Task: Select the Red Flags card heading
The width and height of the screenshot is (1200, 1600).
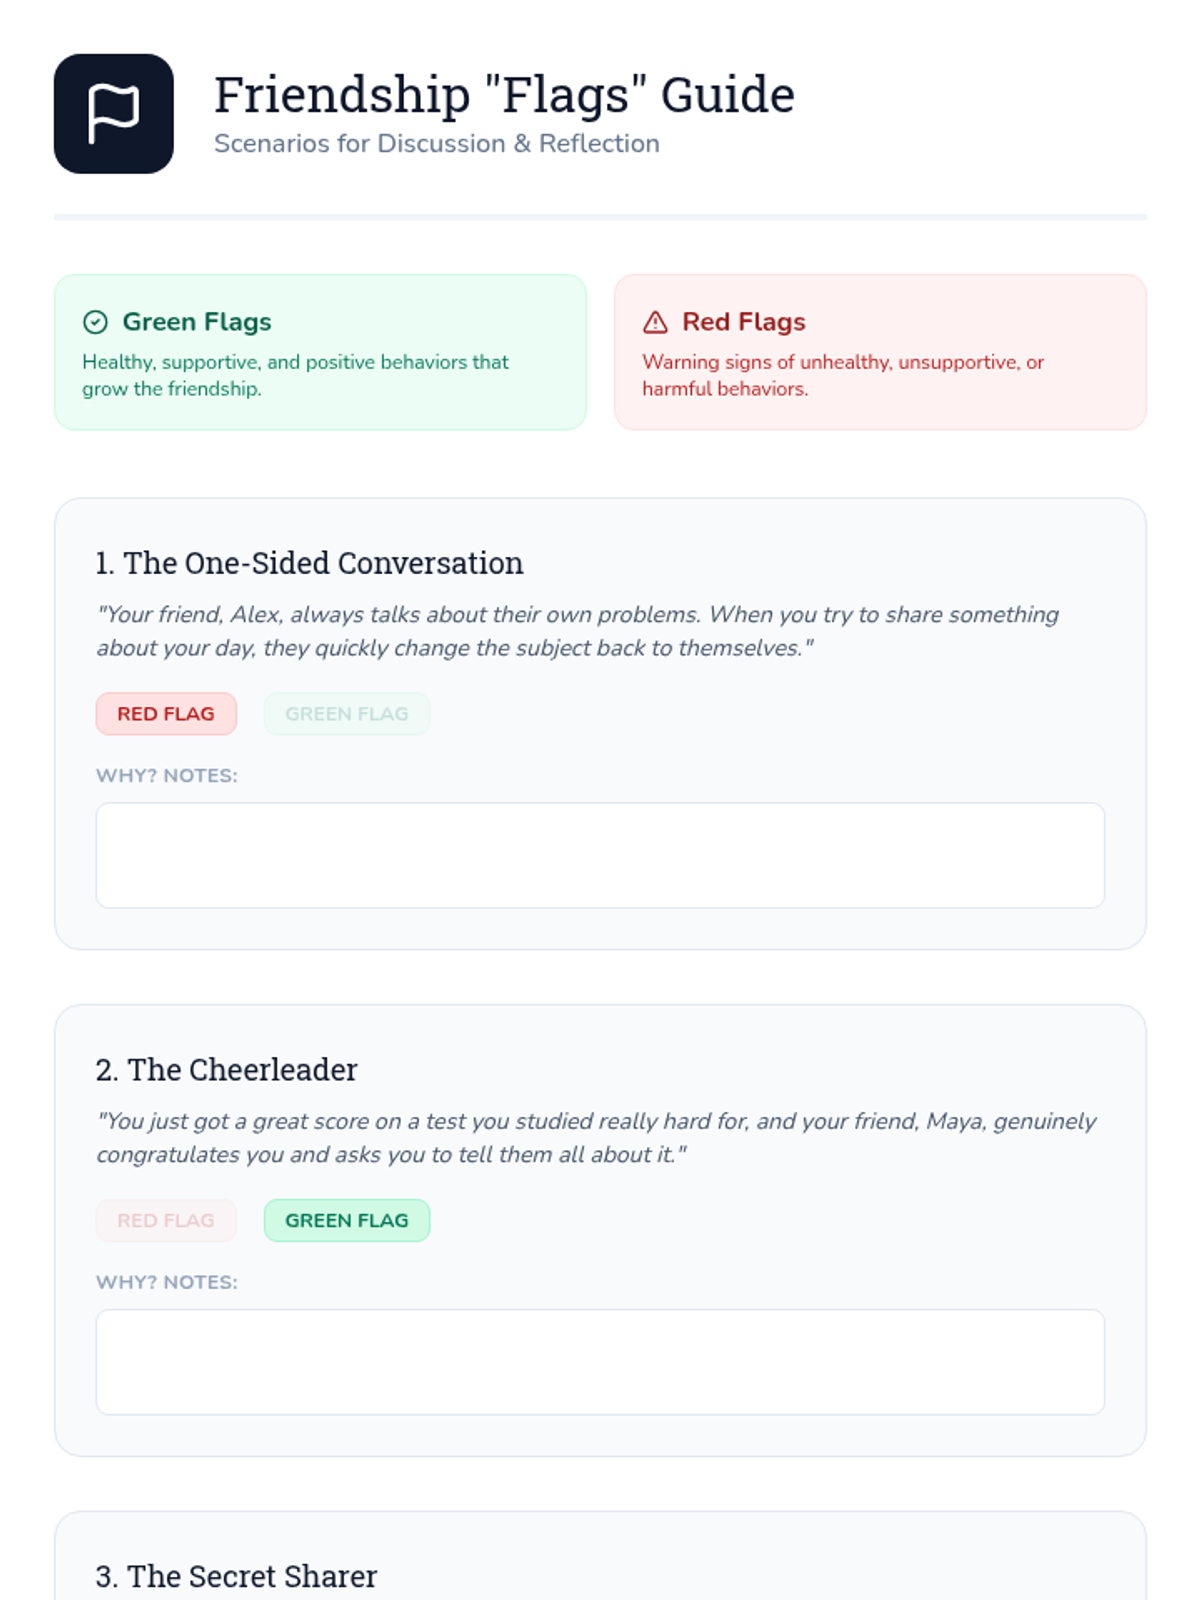Action: tap(743, 322)
